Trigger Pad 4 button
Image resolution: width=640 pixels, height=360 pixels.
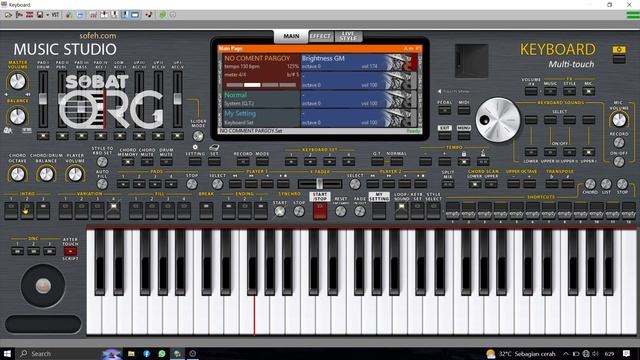click(x=171, y=184)
